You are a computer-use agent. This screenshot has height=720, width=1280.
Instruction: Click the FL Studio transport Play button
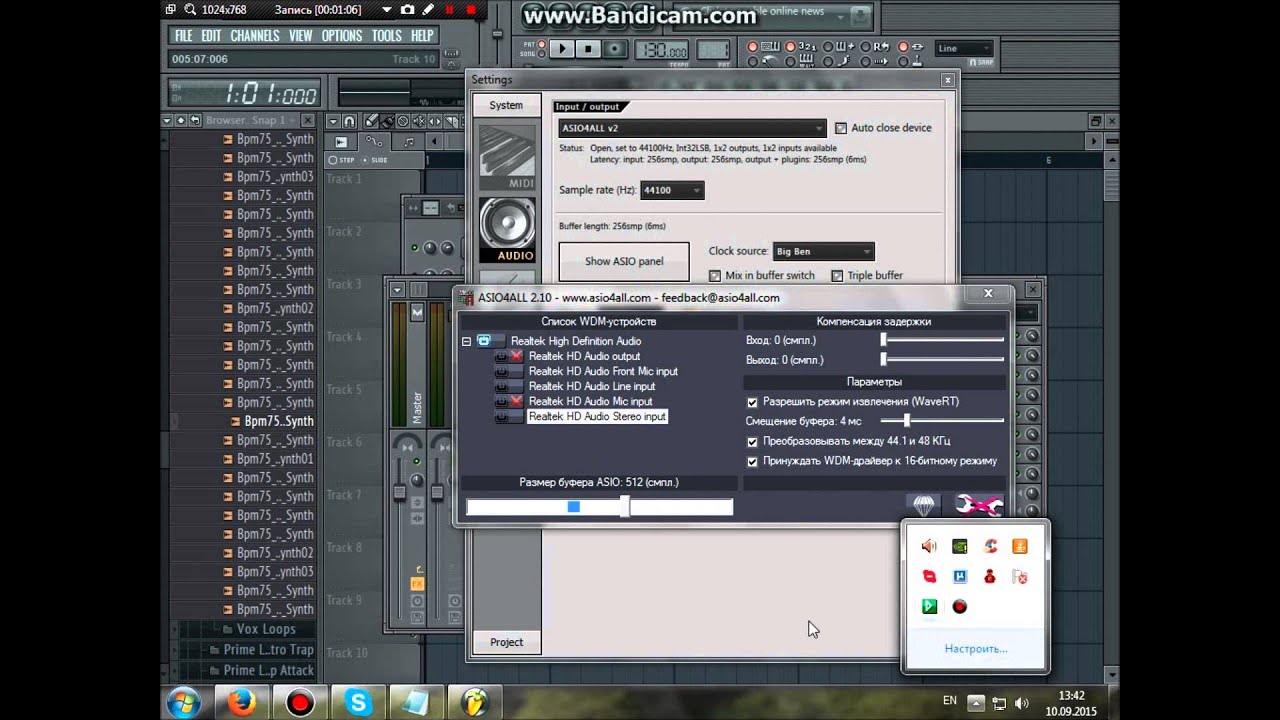pos(561,48)
